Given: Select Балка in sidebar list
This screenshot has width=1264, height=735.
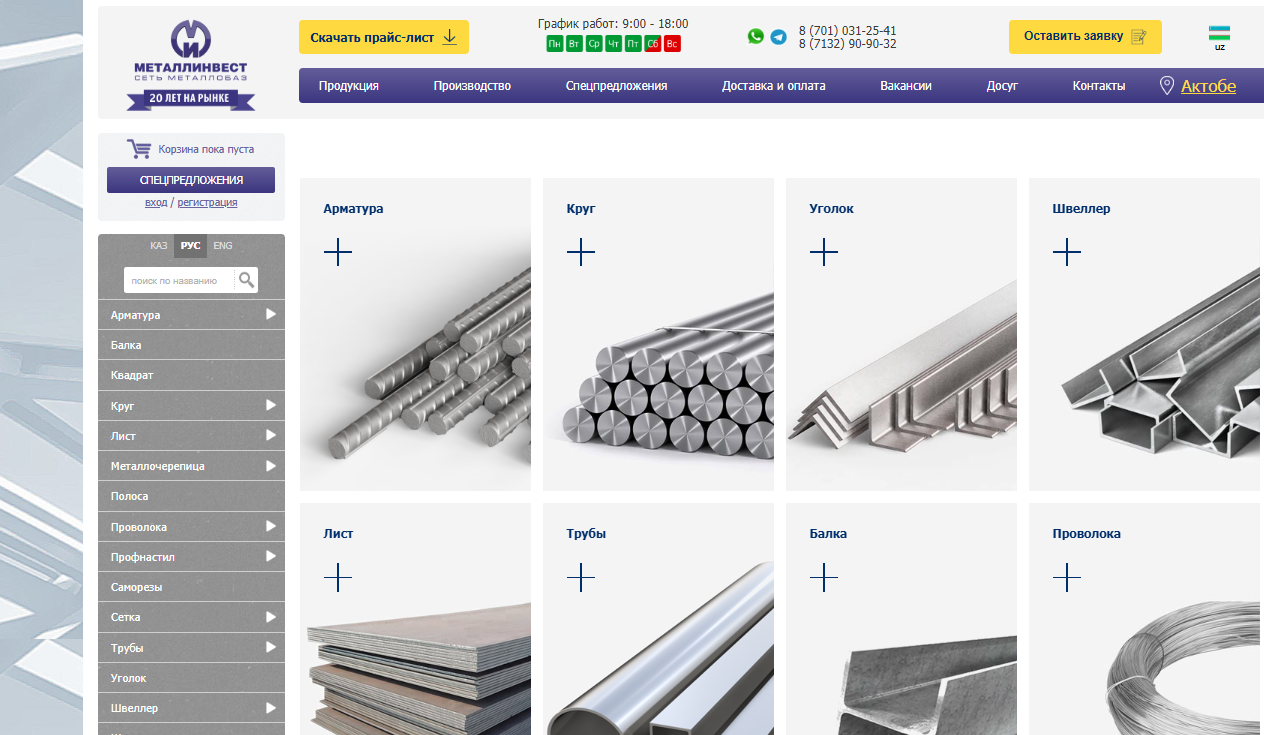Looking at the screenshot, I should pos(191,345).
